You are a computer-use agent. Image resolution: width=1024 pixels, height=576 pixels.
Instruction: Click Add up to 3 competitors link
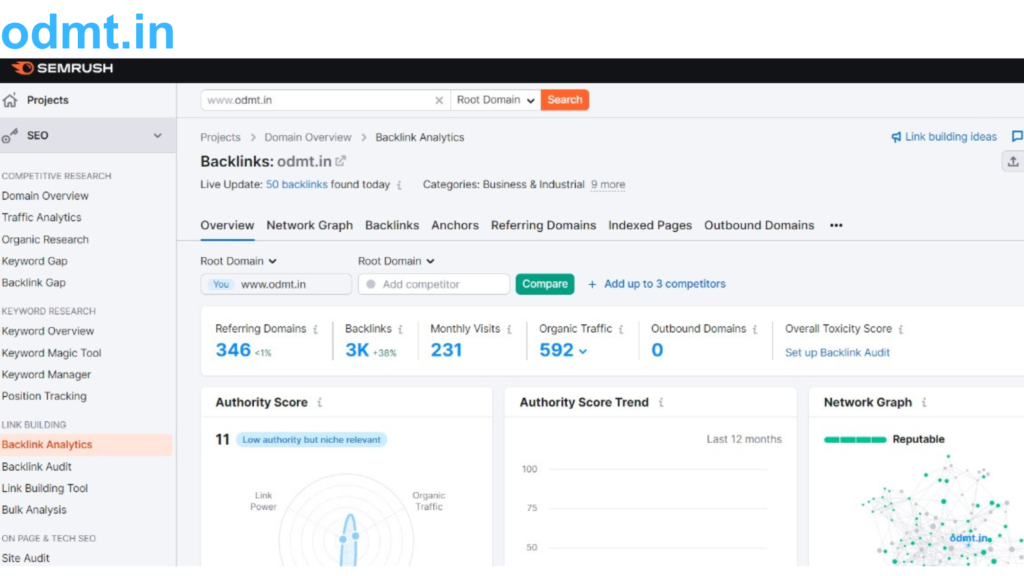(x=665, y=284)
